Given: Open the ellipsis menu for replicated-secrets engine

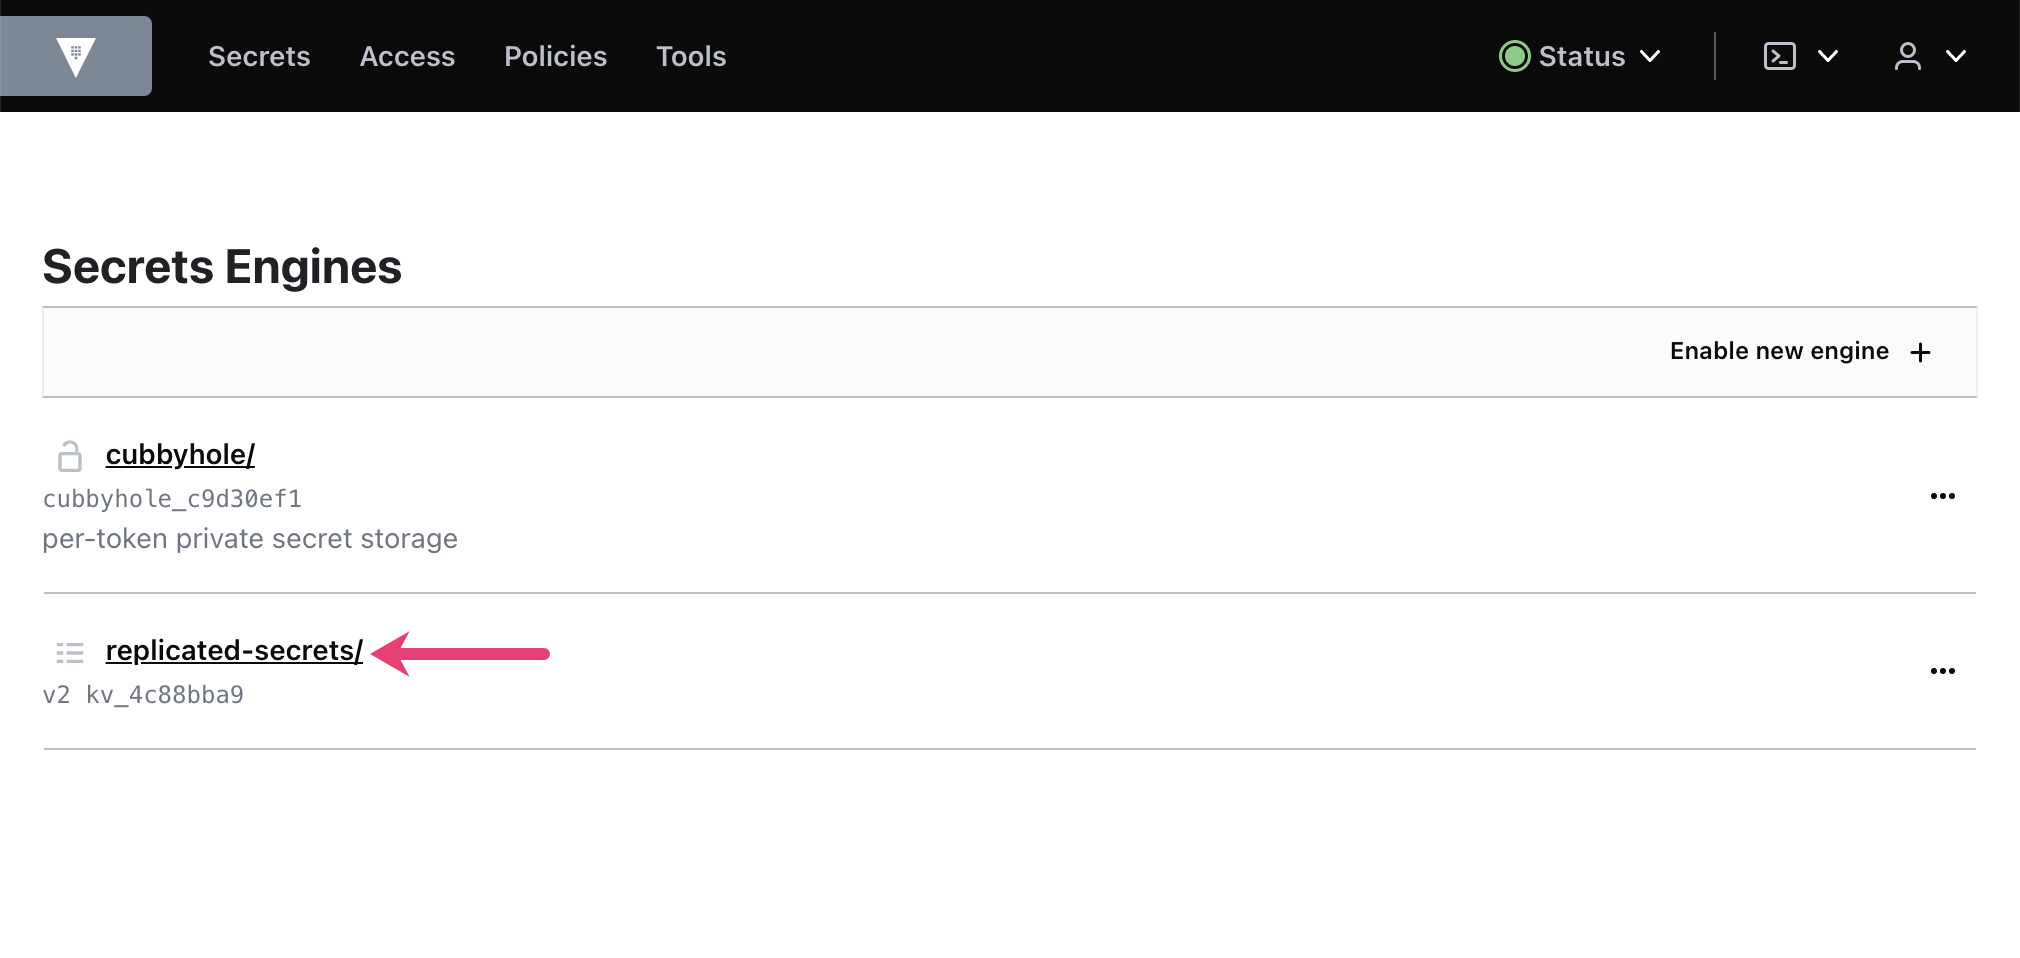Looking at the screenshot, I should [x=1944, y=671].
